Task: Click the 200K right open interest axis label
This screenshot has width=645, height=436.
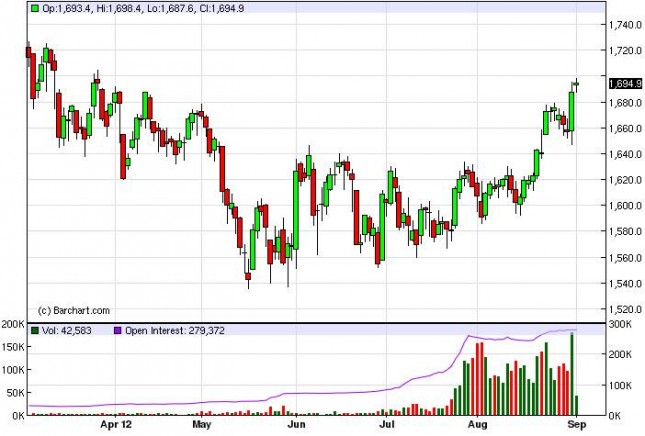Action: pyautogui.click(x=620, y=355)
